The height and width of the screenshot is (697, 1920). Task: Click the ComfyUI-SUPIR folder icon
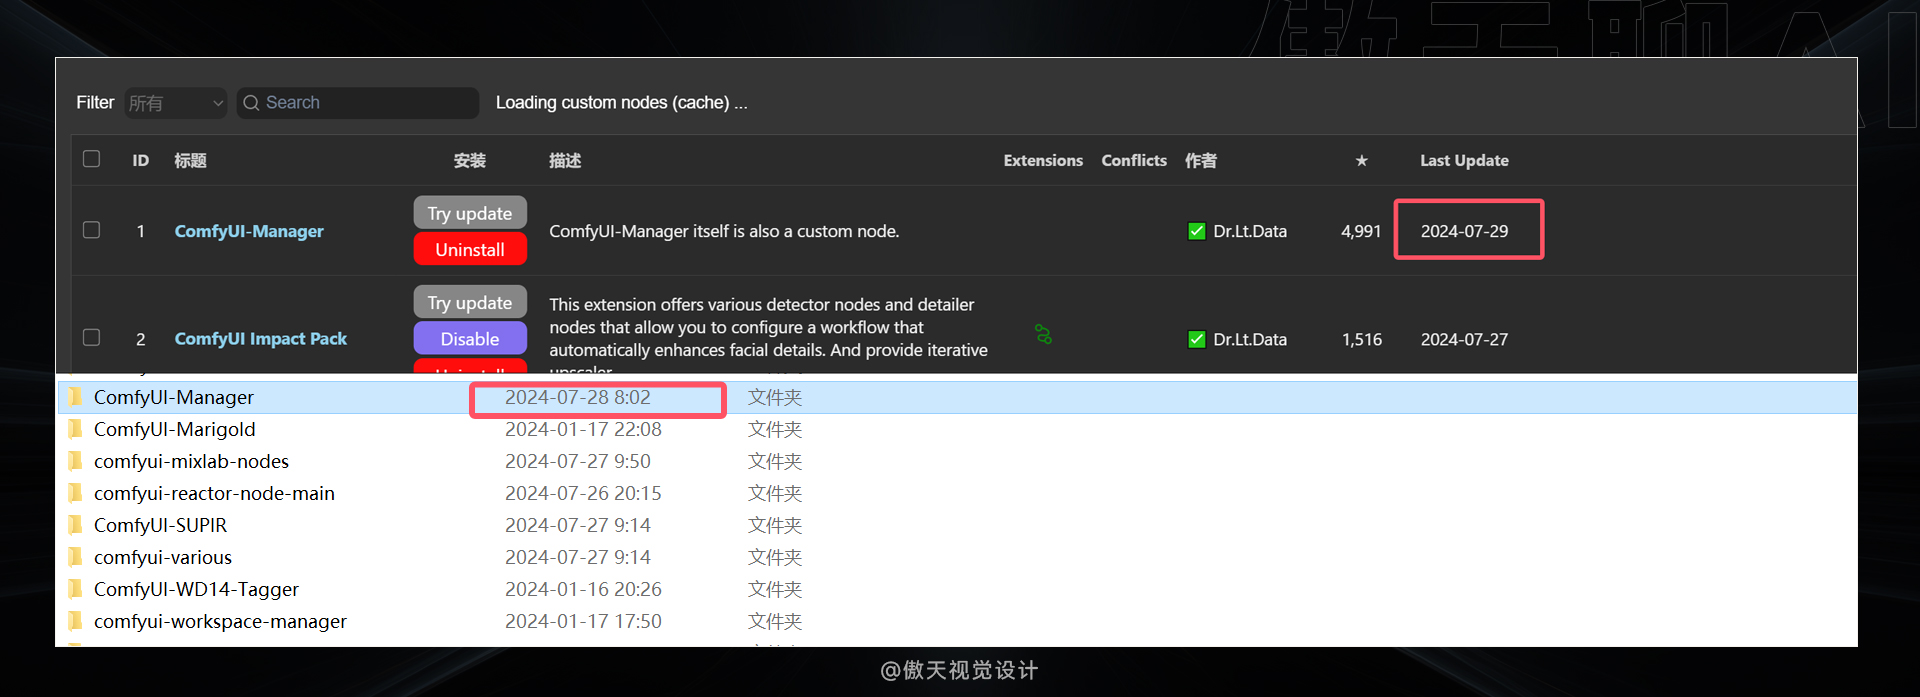75,525
